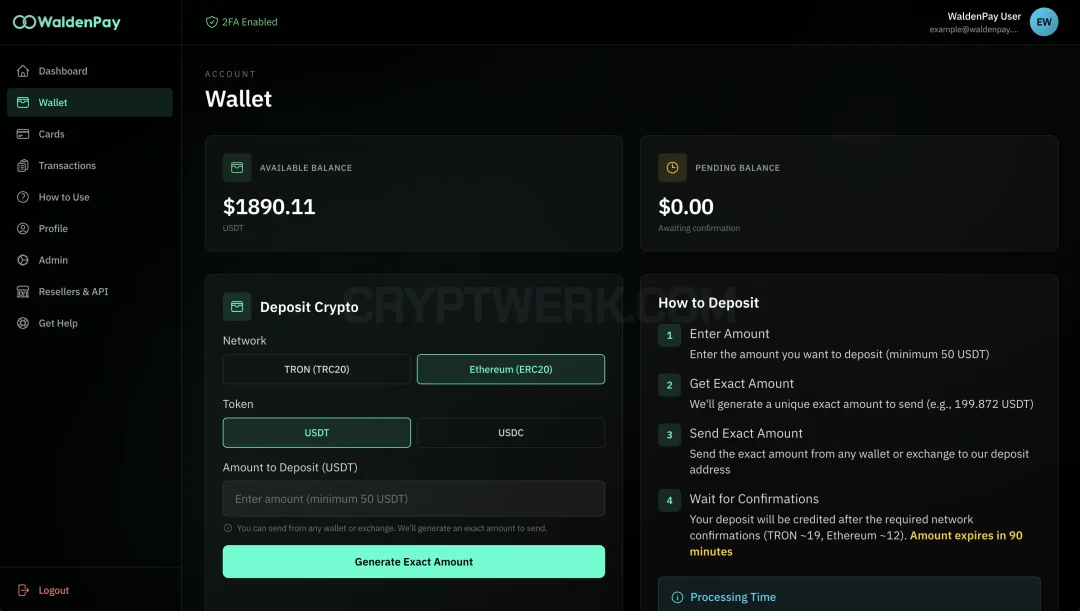Focus the Amount to Deposit input field
This screenshot has height=611, width=1080.
(x=414, y=499)
